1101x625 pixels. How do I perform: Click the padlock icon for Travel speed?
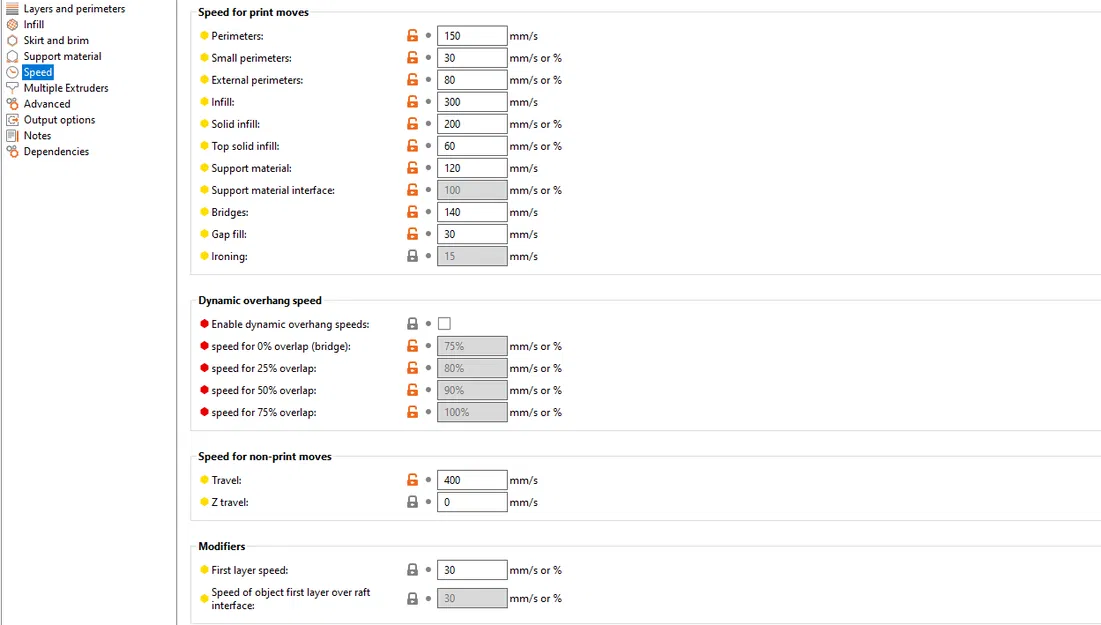pyautogui.click(x=412, y=480)
